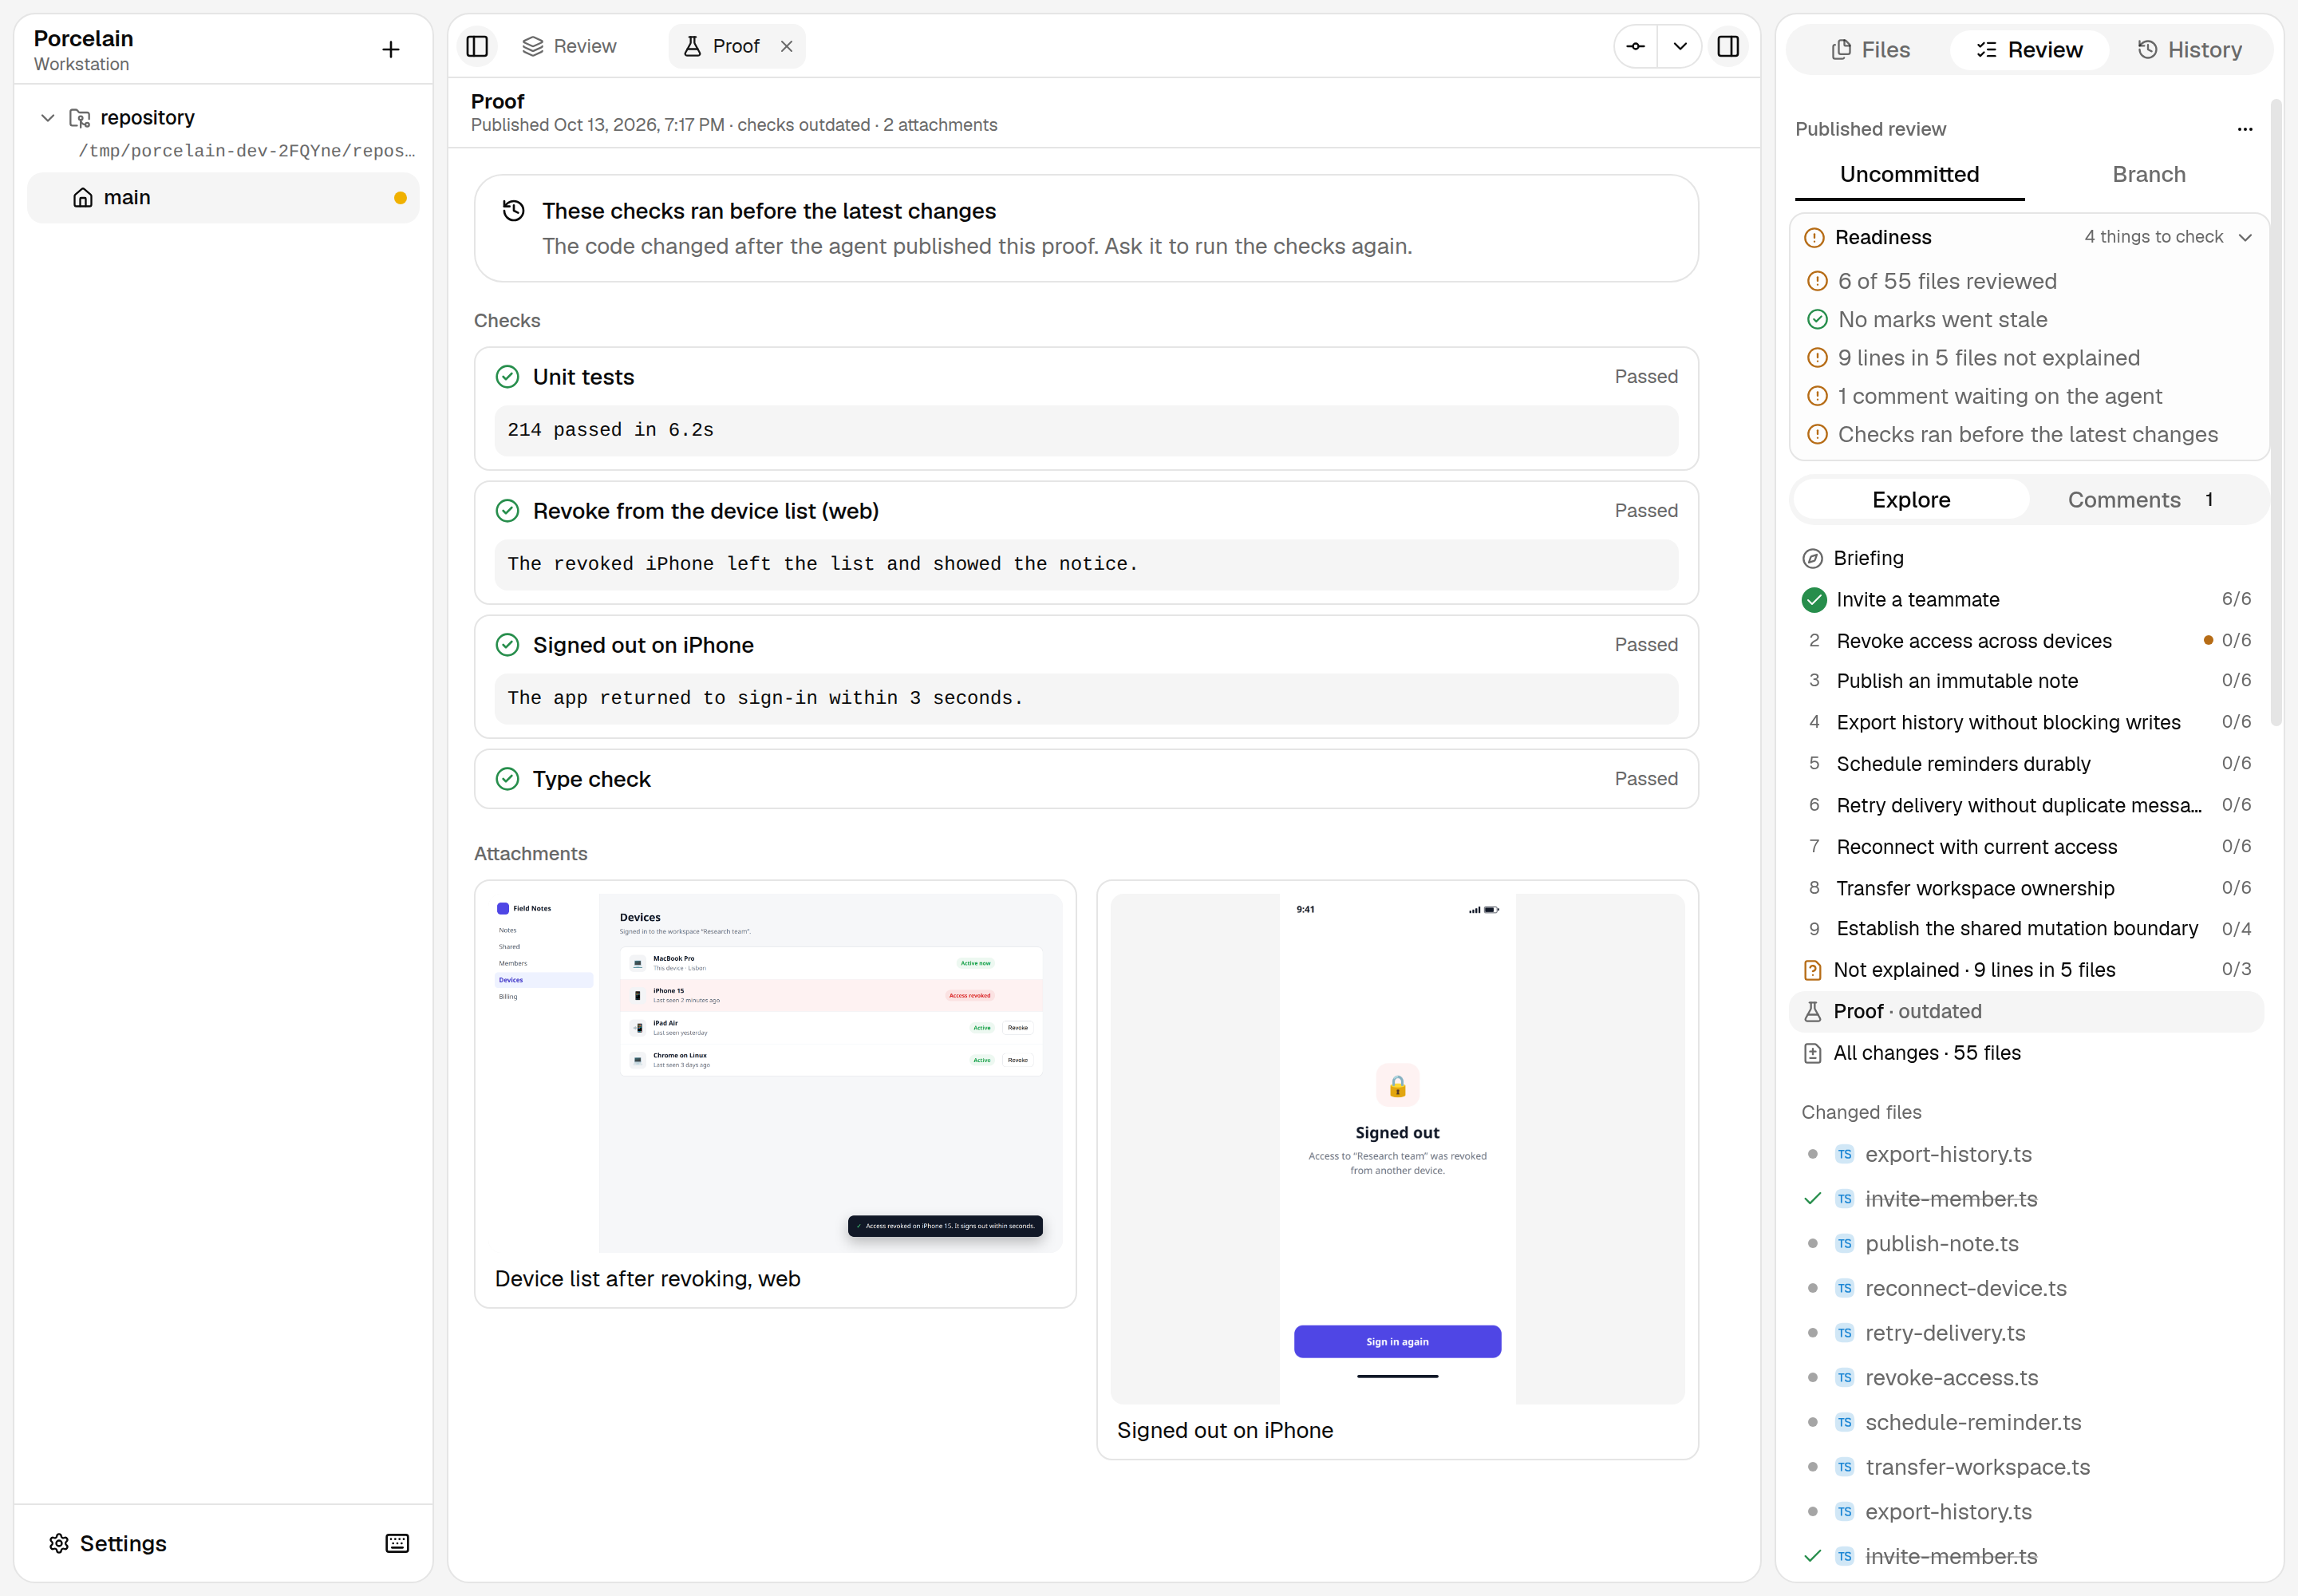Open 'Invite a teammate' step
This screenshot has height=1596, width=2298.
[2026, 600]
